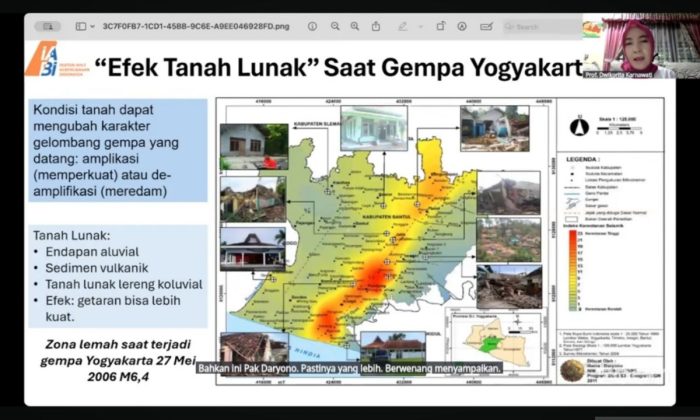Image resolution: width=700 pixels, height=420 pixels.
Task: Click the north arrow compass on the map
Action: 579,127
